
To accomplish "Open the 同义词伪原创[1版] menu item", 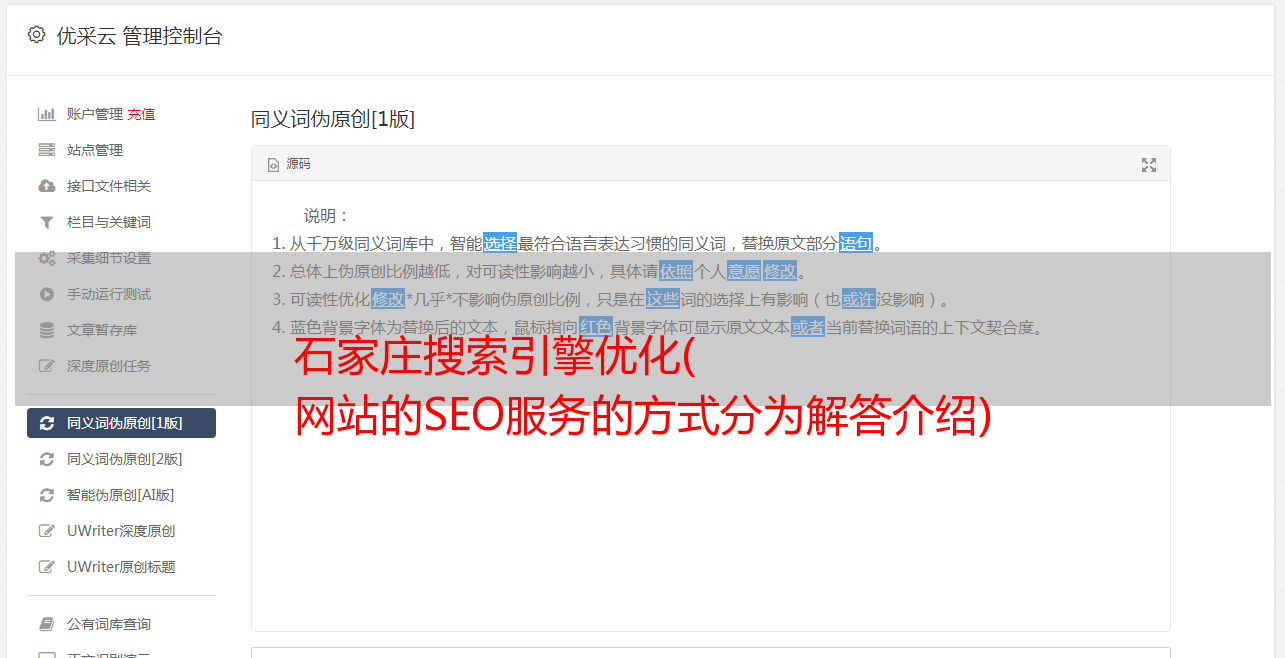I will click(x=121, y=423).
